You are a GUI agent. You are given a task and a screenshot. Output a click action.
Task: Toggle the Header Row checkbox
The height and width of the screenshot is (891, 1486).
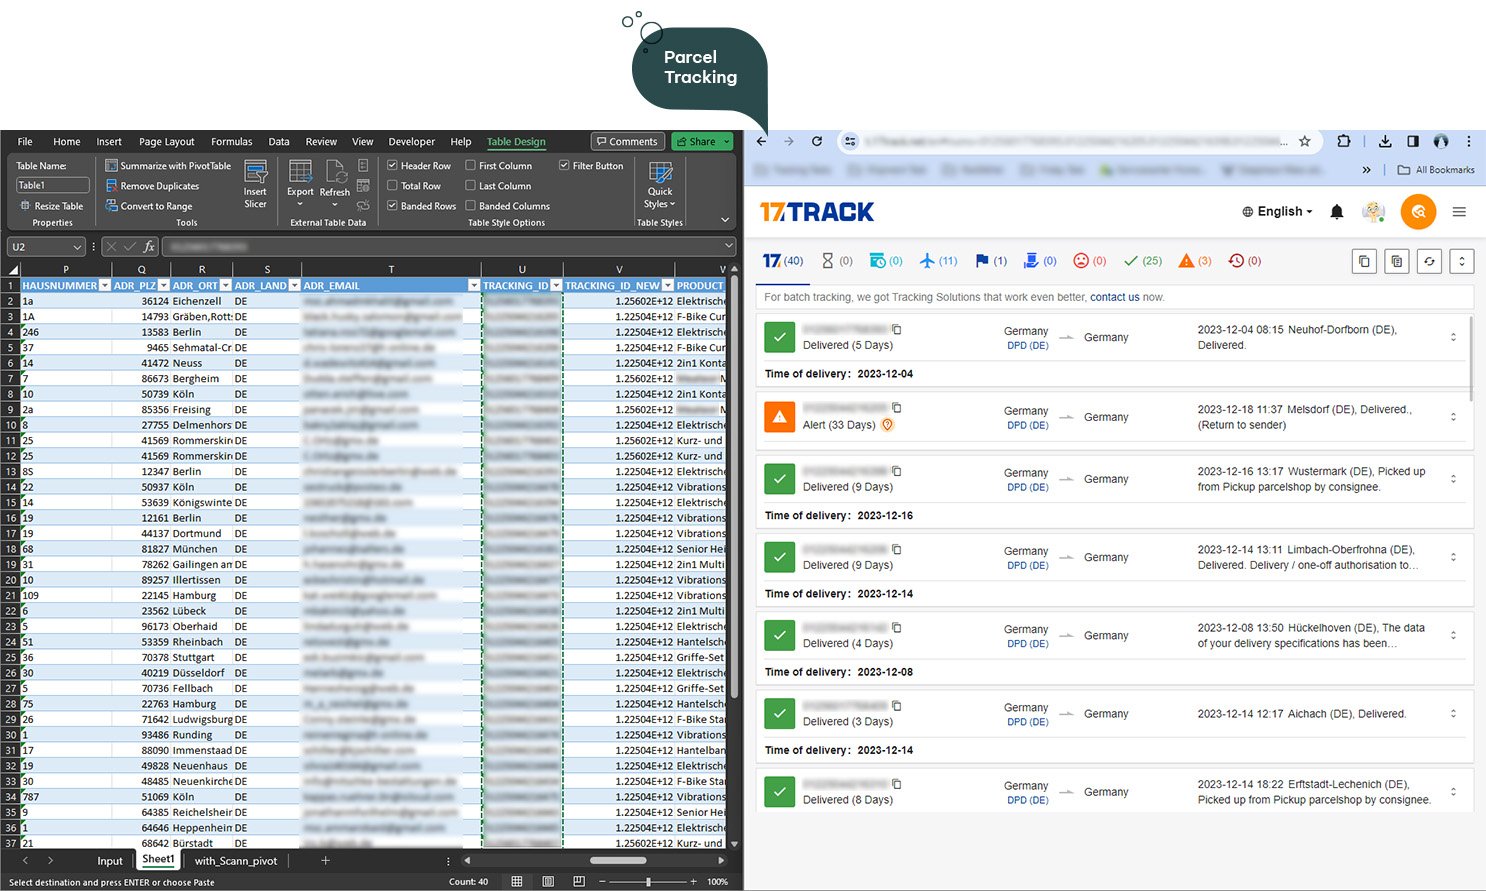[393, 166]
